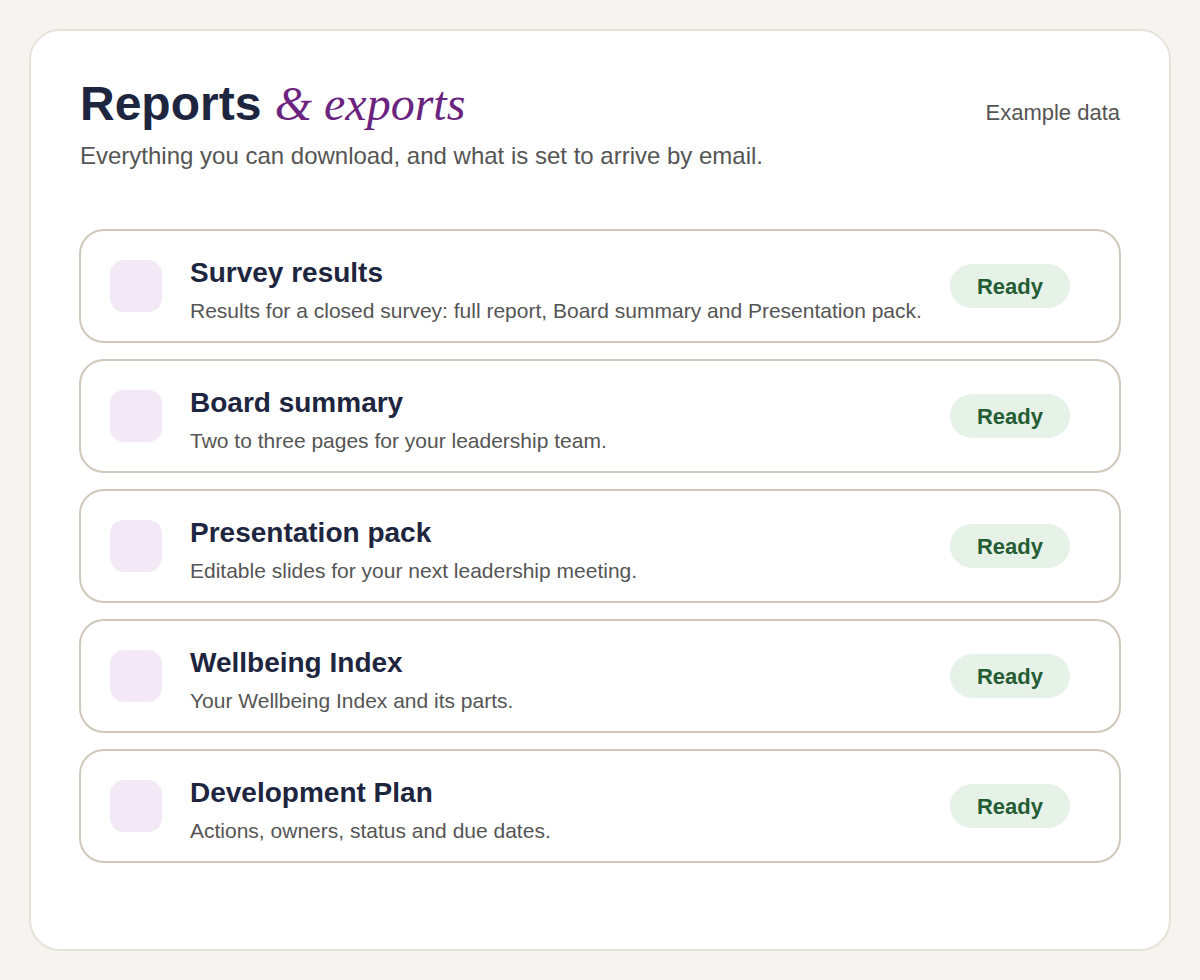This screenshot has height=980, width=1200.
Task: Click the Ready badge on Board summary
Action: pyautogui.click(x=1010, y=416)
